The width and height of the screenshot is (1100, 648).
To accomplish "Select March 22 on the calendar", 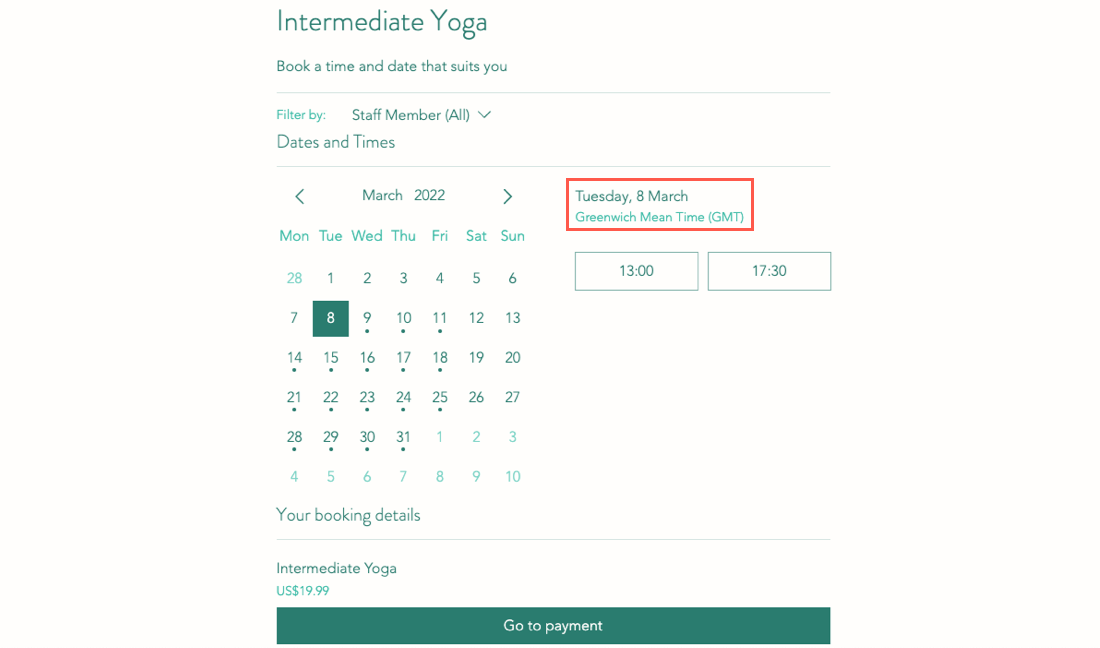I will coord(331,397).
